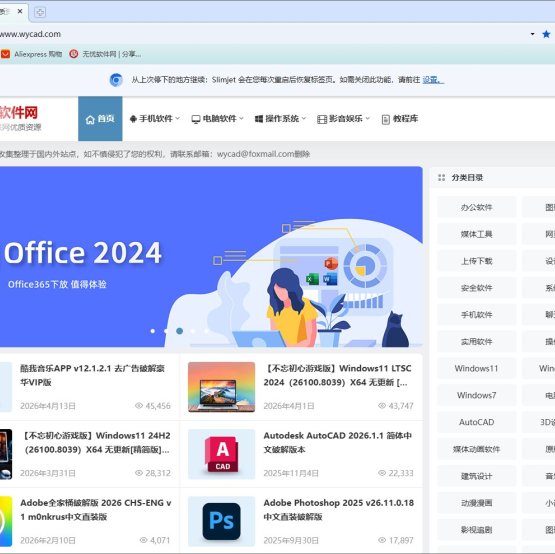Click the www.wycad.com address field

30,34
